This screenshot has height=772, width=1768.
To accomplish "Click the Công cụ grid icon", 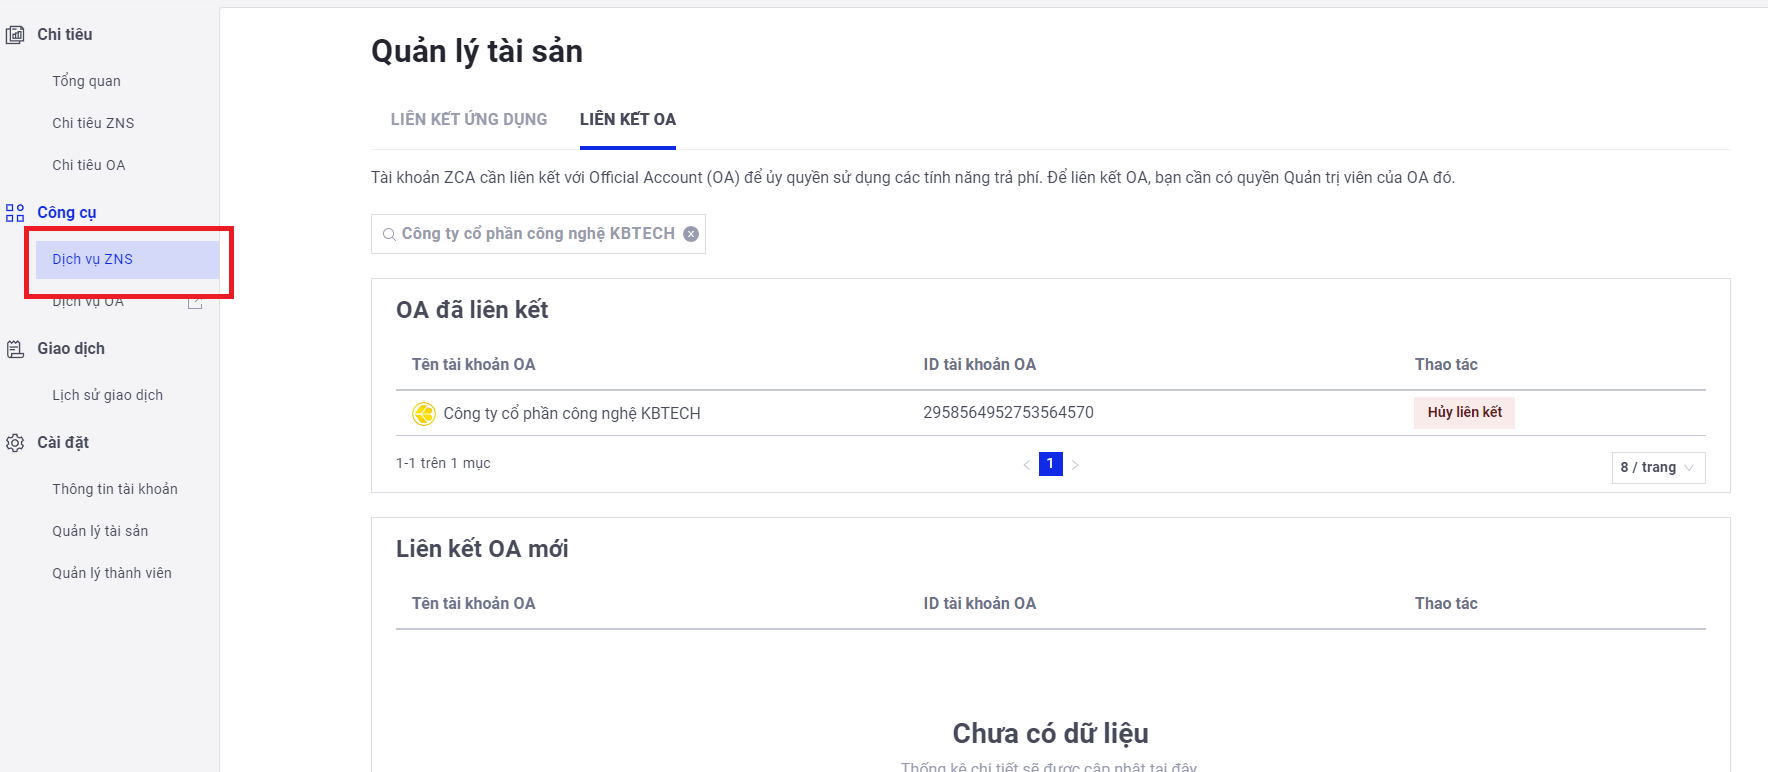I will 15,213.
